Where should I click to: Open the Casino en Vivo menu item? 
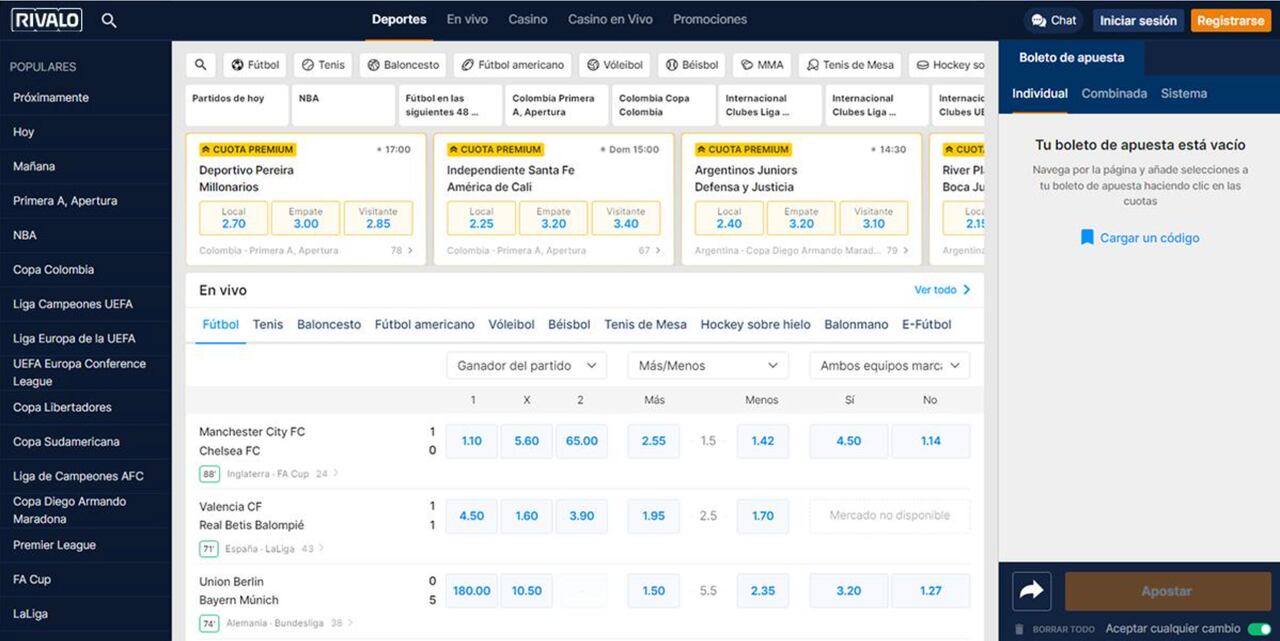610,19
